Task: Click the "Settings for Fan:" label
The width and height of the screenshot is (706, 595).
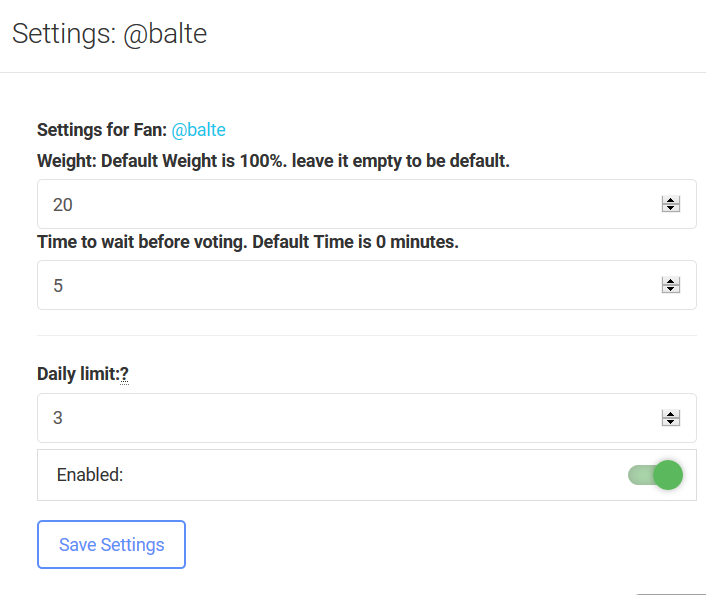Action: tap(101, 130)
